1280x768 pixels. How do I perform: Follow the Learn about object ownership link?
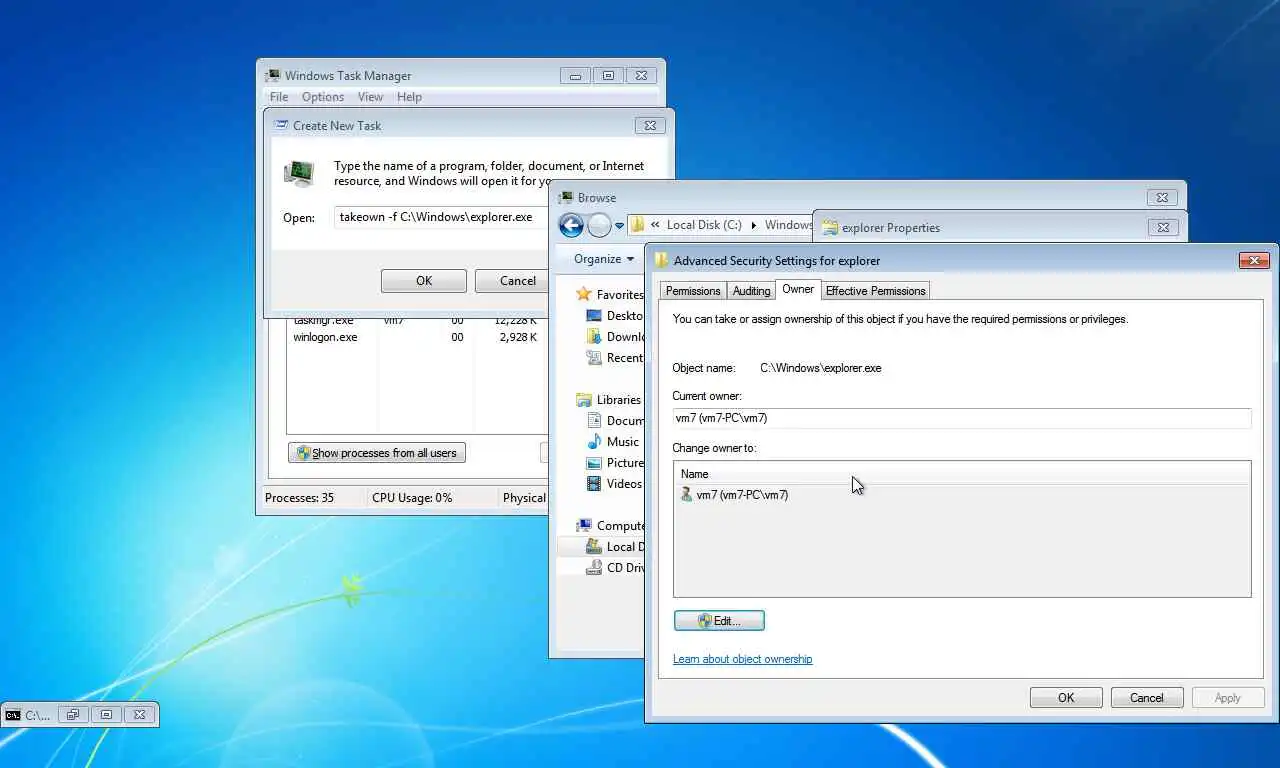coord(742,659)
